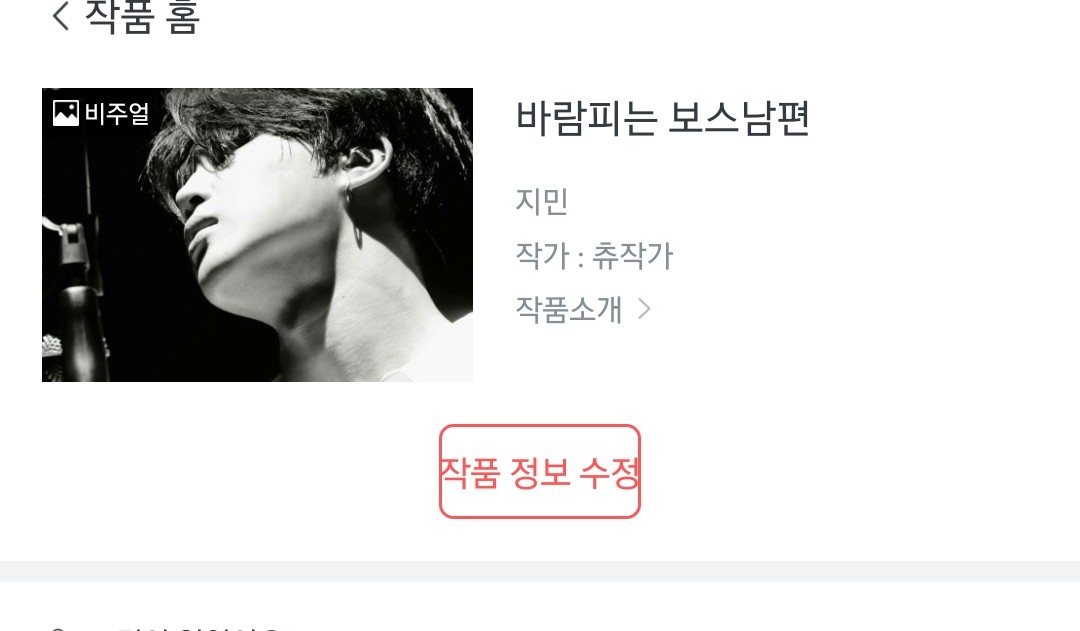Select the 지민 character label
The width and height of the screenshot is (1080, 631).
click(541, 201)
